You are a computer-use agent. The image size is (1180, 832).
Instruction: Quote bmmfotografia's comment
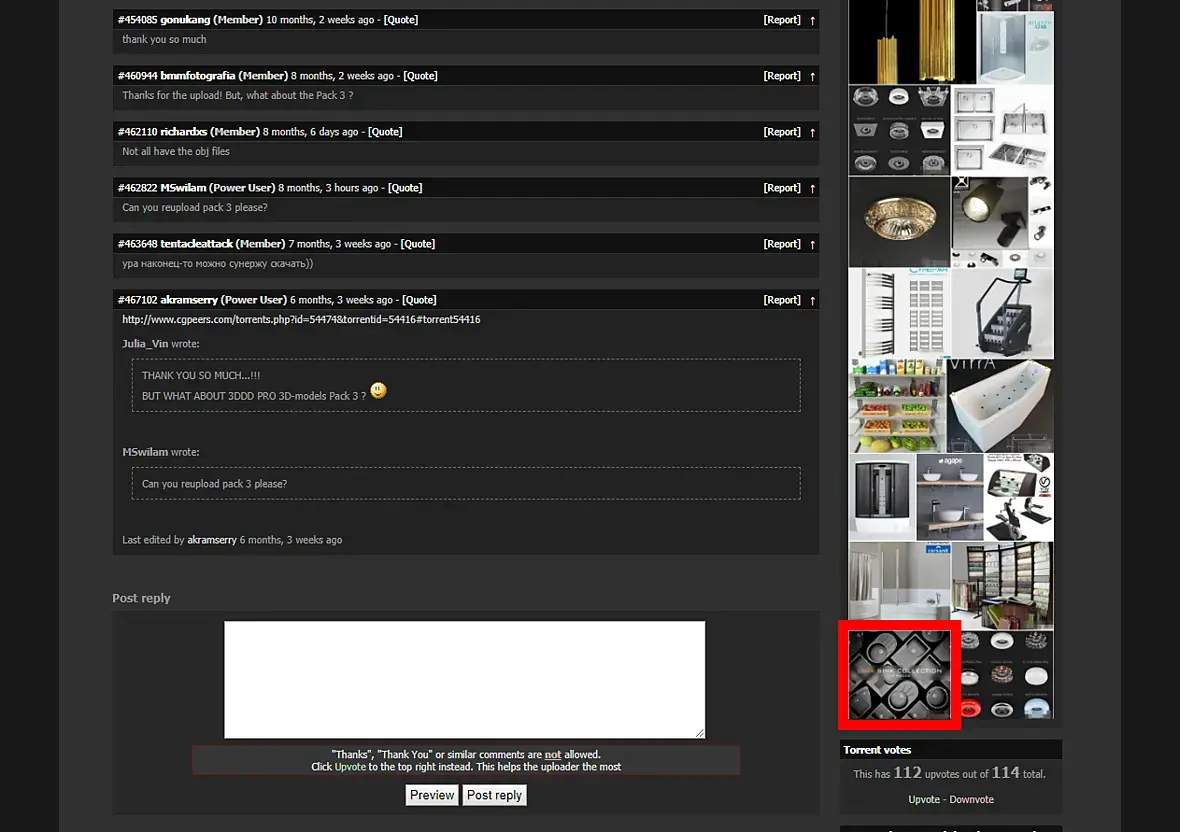(421, 75)
